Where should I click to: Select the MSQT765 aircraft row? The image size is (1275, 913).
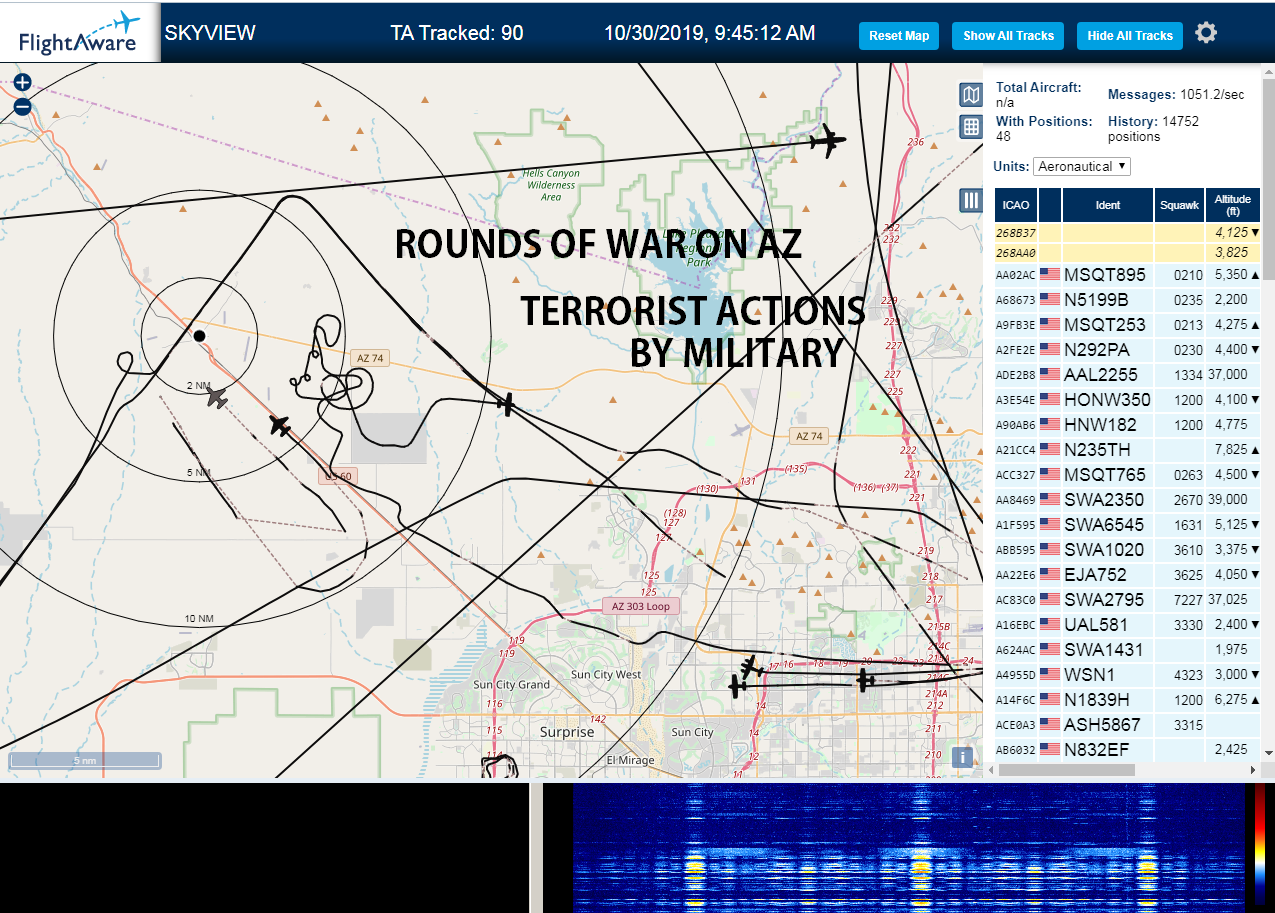tap(1128, 475)
